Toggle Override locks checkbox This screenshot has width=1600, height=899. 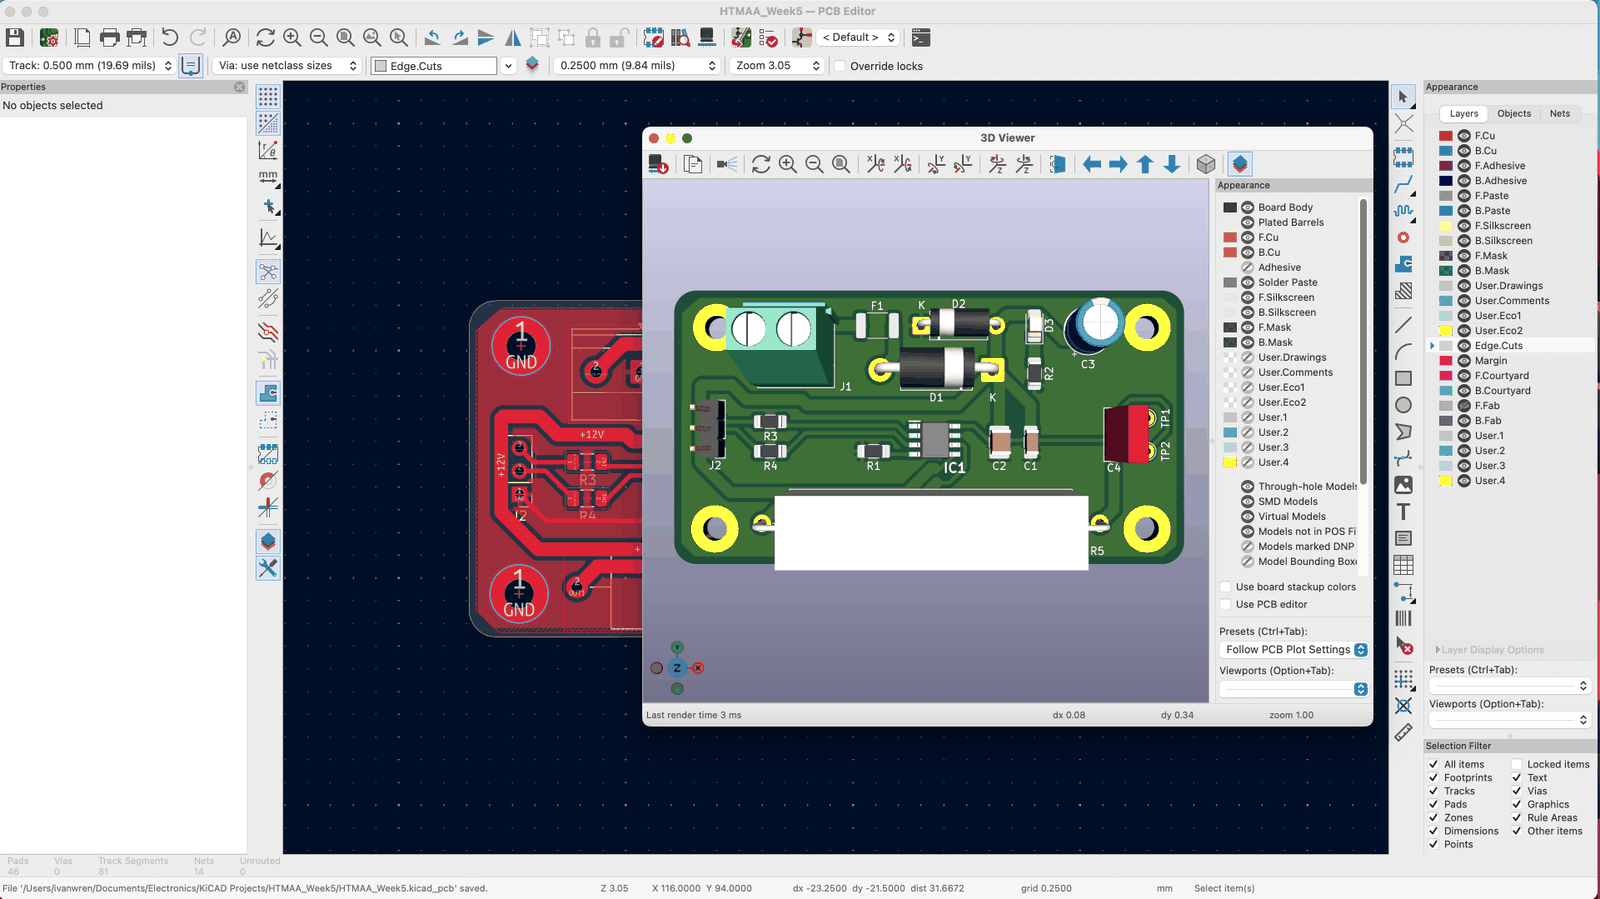click(840, 66)
